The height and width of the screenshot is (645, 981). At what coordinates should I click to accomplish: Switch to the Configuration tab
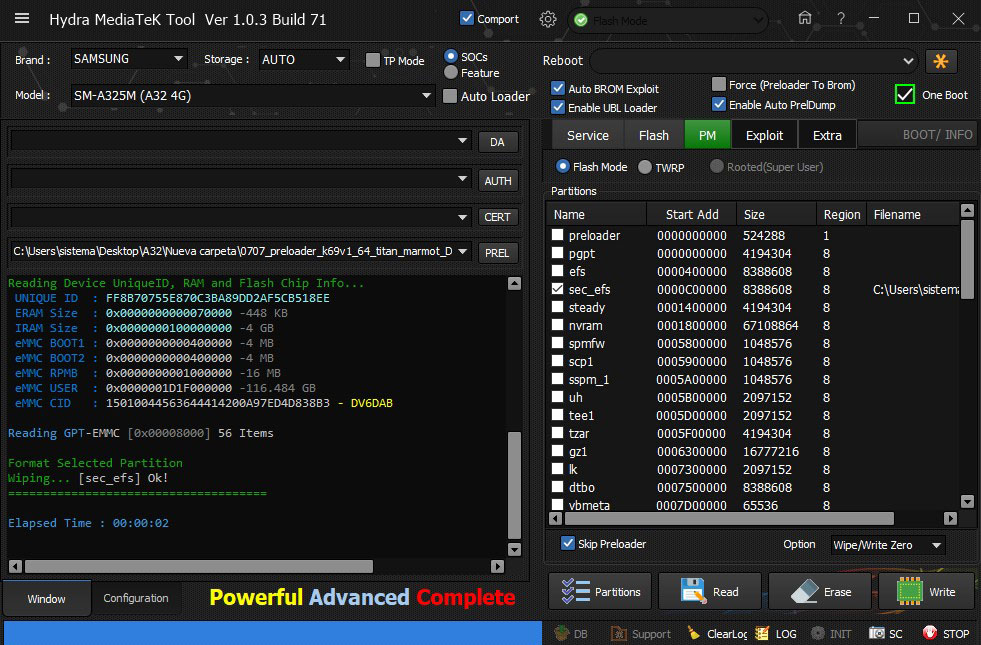pos(136,598)
